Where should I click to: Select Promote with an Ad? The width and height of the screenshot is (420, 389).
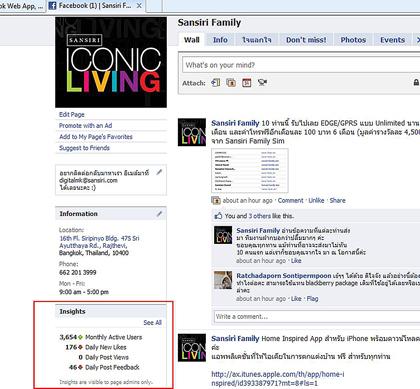pos(85,126)
